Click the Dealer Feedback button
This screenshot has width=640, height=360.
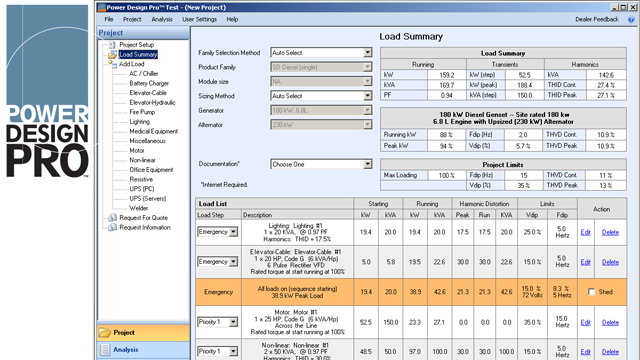tap(597, 19)
